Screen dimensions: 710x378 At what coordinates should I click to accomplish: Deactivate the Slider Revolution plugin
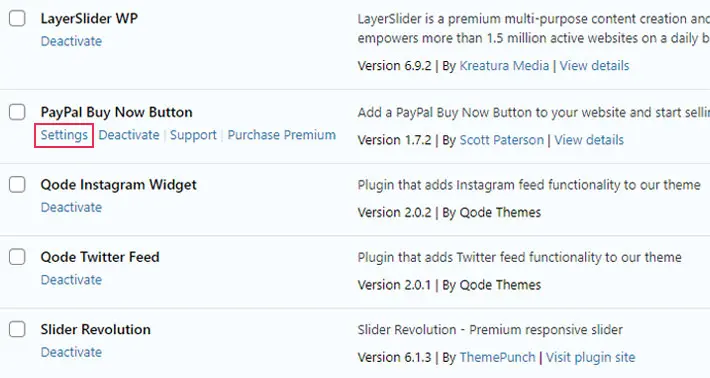71,352
